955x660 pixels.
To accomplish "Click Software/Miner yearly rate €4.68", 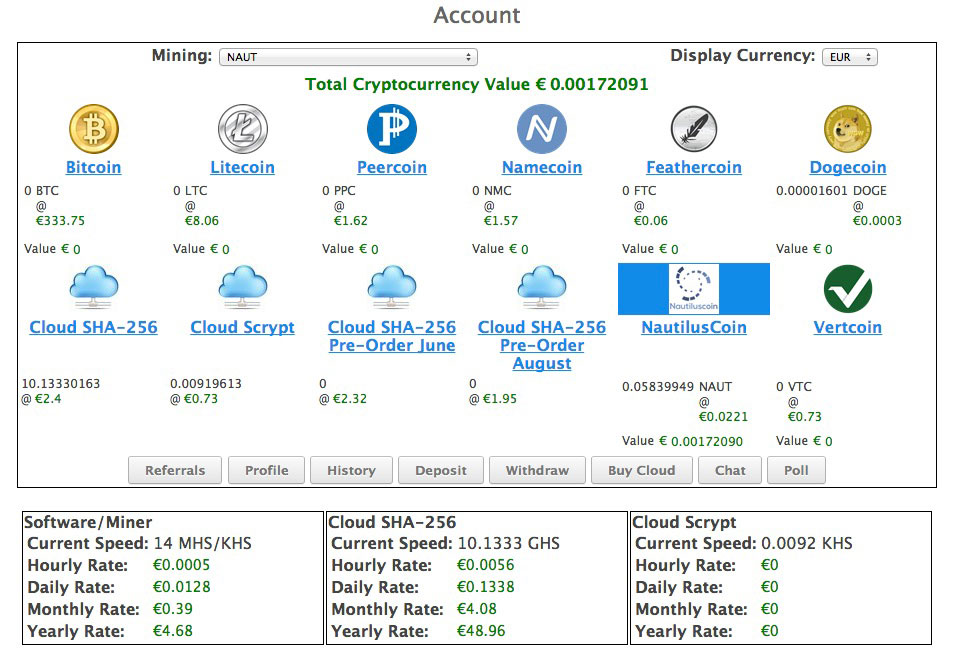I will coord(173,631).
